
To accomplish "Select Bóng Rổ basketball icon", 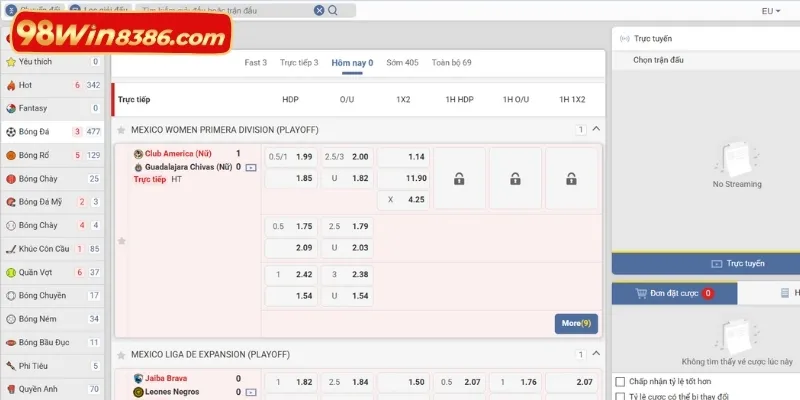I will [11, 155].
